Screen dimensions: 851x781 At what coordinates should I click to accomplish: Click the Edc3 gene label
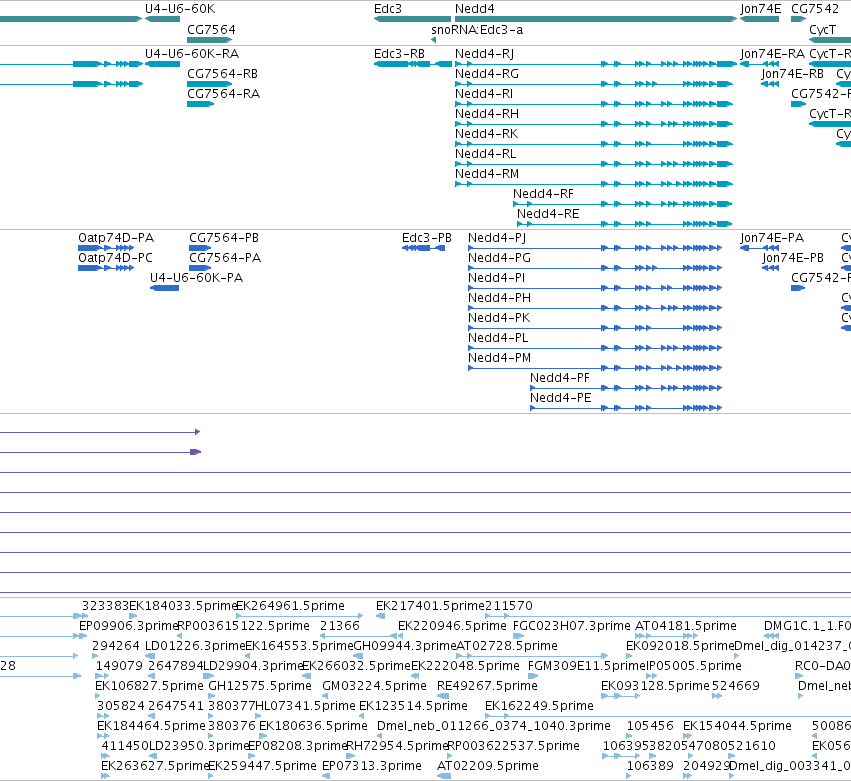(x=388, y=9)
